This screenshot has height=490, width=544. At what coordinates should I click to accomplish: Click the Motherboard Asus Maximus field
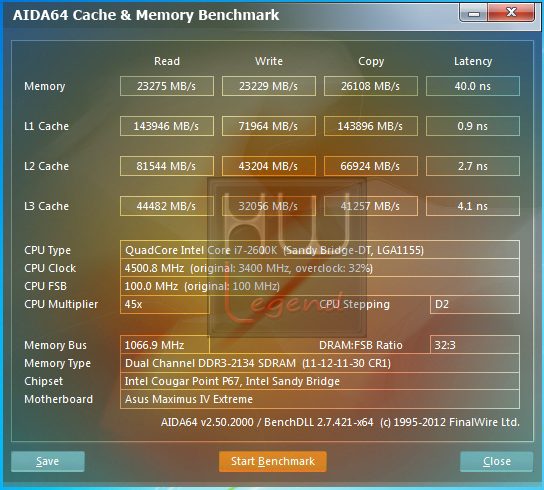pos(320,399)
